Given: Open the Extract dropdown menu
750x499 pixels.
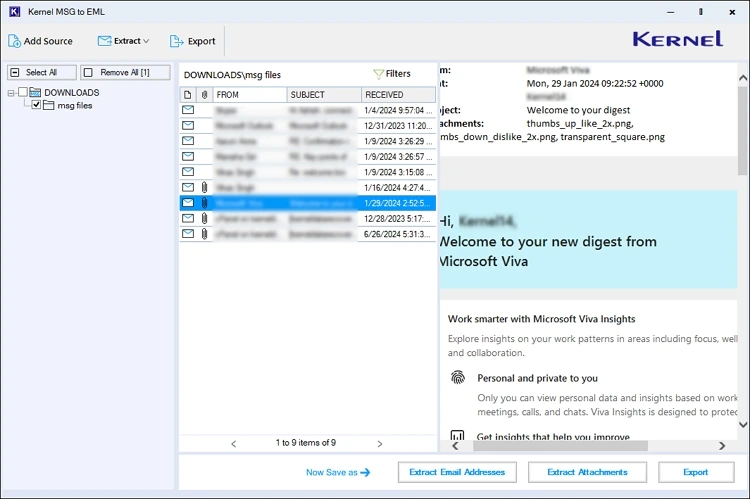Looking at the screenshot, I should [124, 41].
